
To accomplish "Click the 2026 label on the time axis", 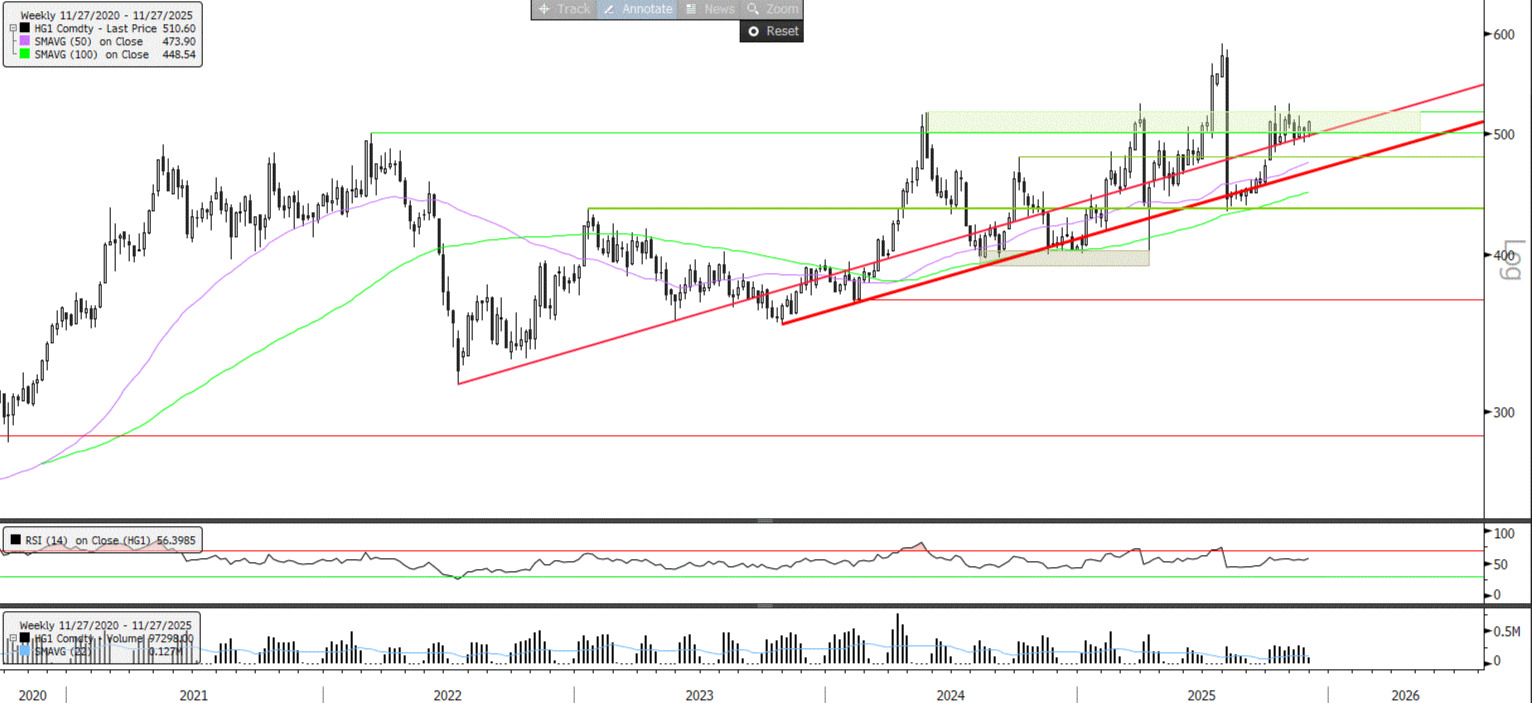I will [1405, 695].
